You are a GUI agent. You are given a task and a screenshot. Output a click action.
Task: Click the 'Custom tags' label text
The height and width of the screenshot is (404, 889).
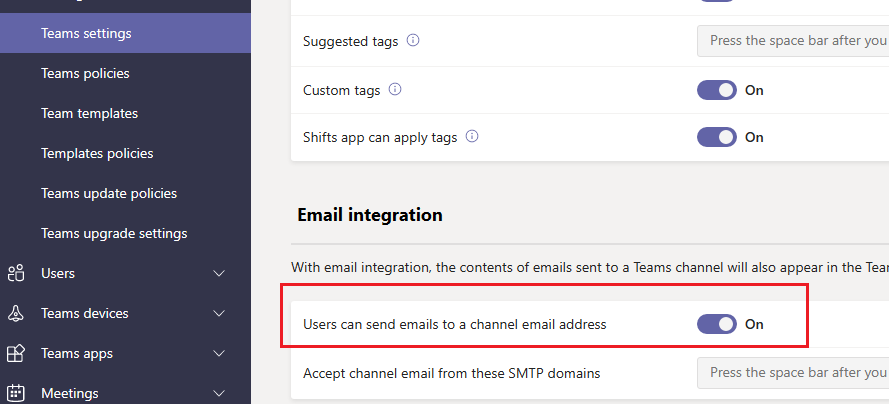[x=342, y=91]
